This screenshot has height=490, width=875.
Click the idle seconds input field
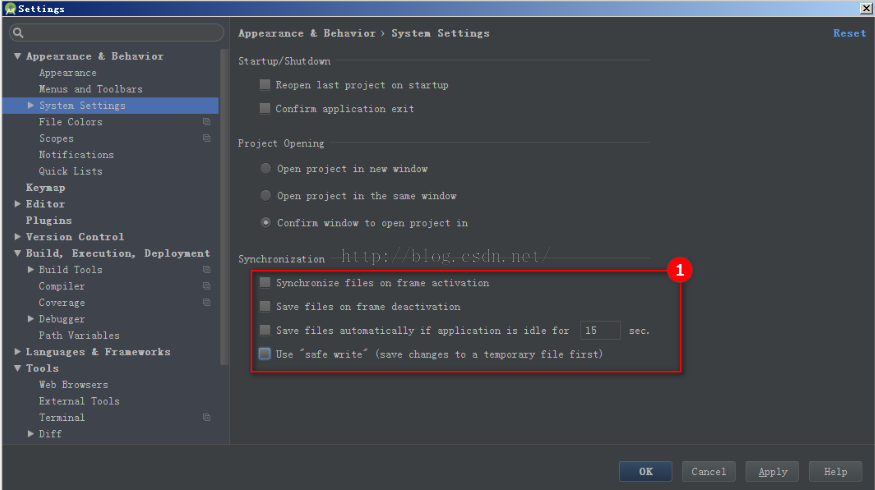point(600,330)
